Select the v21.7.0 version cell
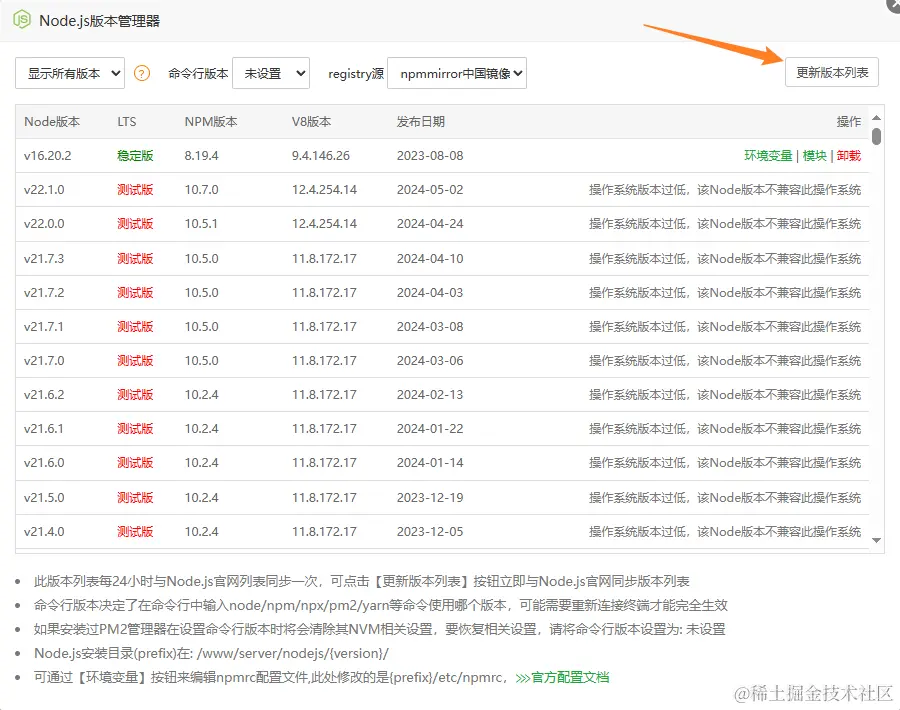The image size is (900, 710). [x=44, y=360]
